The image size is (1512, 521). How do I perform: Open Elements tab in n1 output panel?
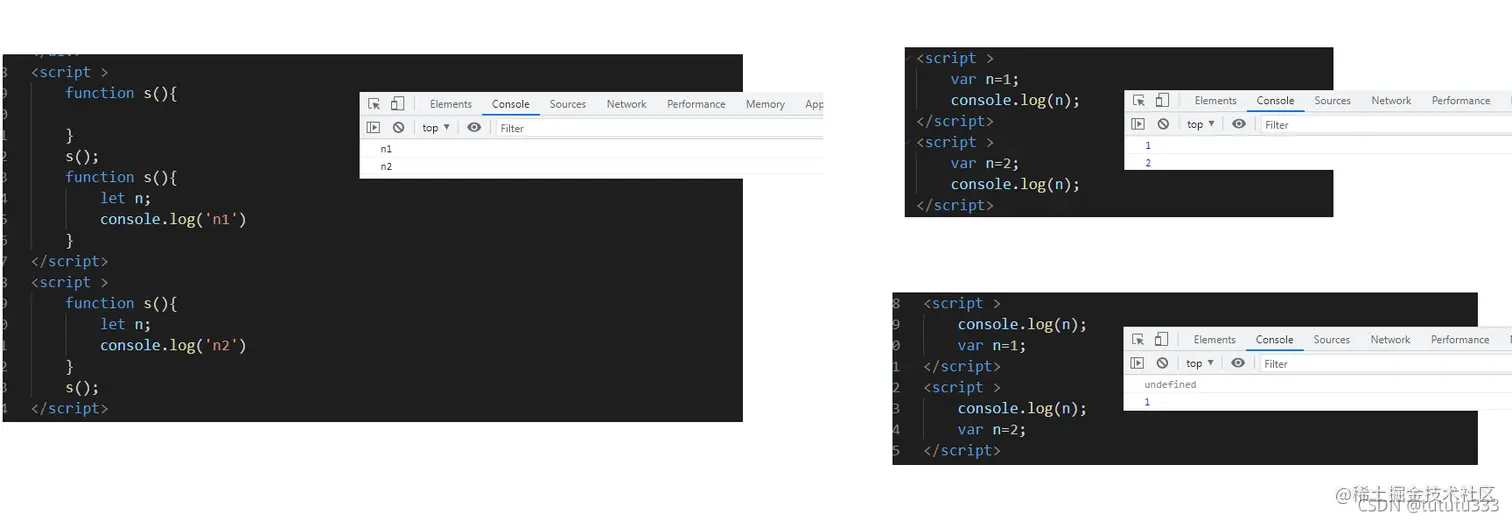[x=451, y=104]
